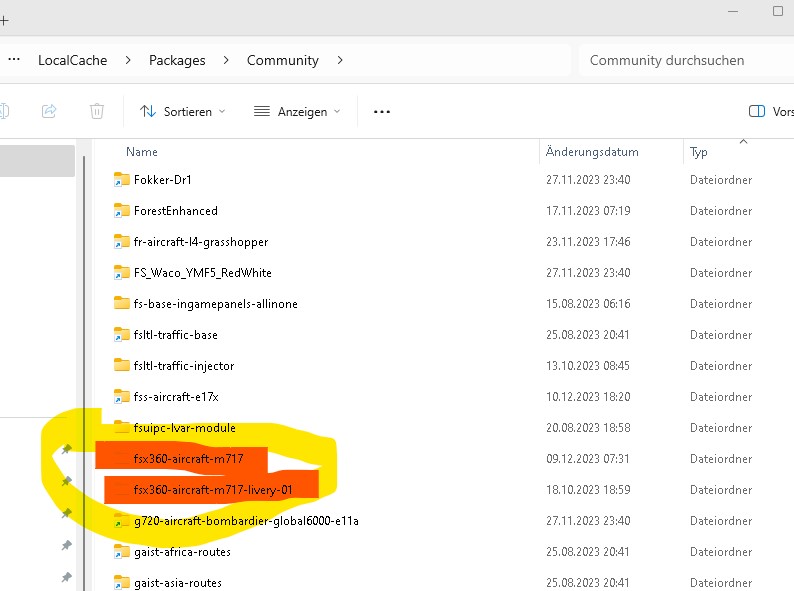Click the Fokker-Dr1 folder name
This screenshot has height=591, width=794.
(163, 180)
